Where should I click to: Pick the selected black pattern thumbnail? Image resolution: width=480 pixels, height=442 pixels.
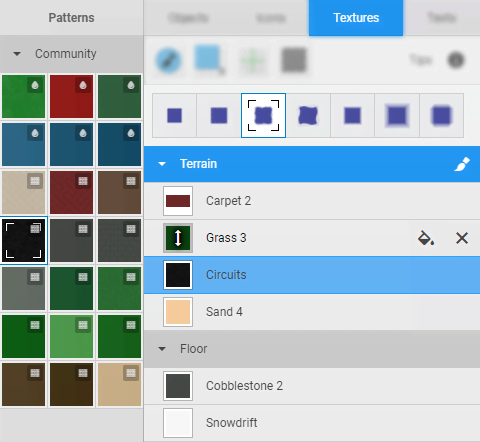[x=23, y=240]
